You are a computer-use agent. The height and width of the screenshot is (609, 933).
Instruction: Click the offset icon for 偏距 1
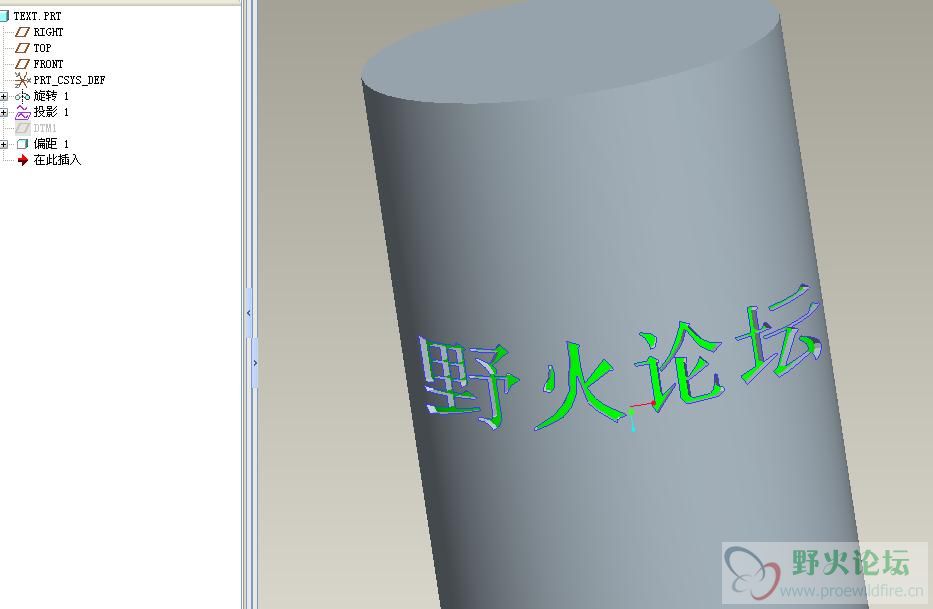pos(23,144)
